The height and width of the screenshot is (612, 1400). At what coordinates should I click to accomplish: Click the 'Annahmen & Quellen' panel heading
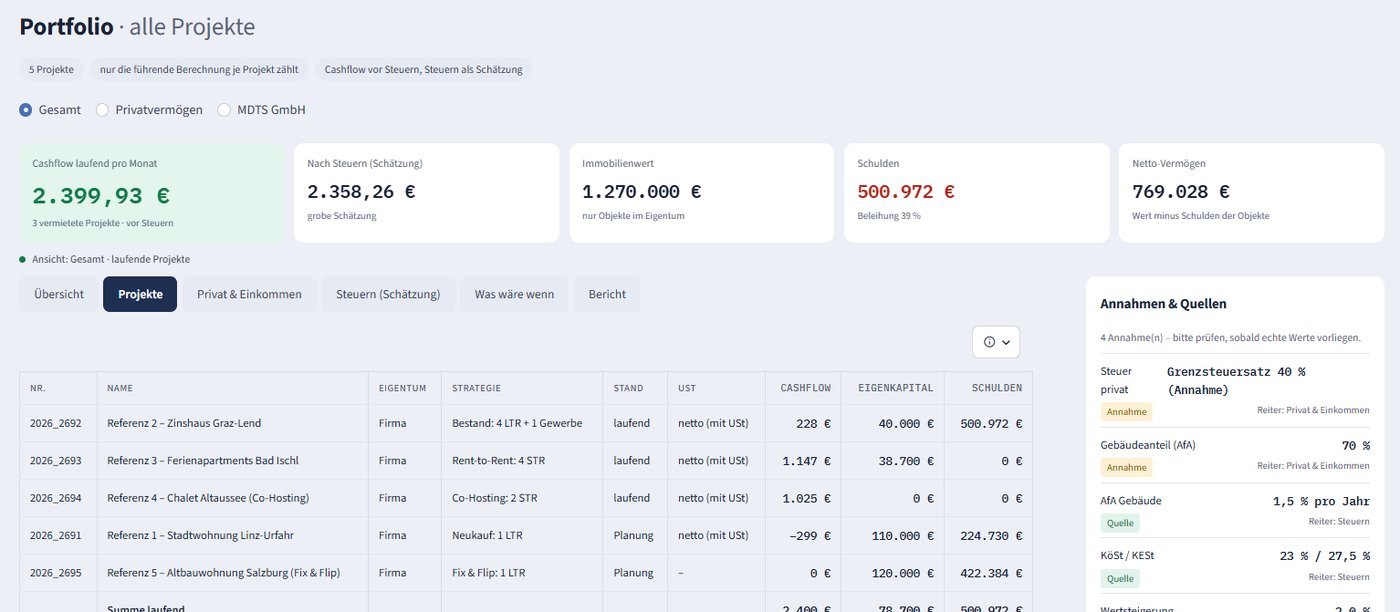click(x=1163, y=304)
